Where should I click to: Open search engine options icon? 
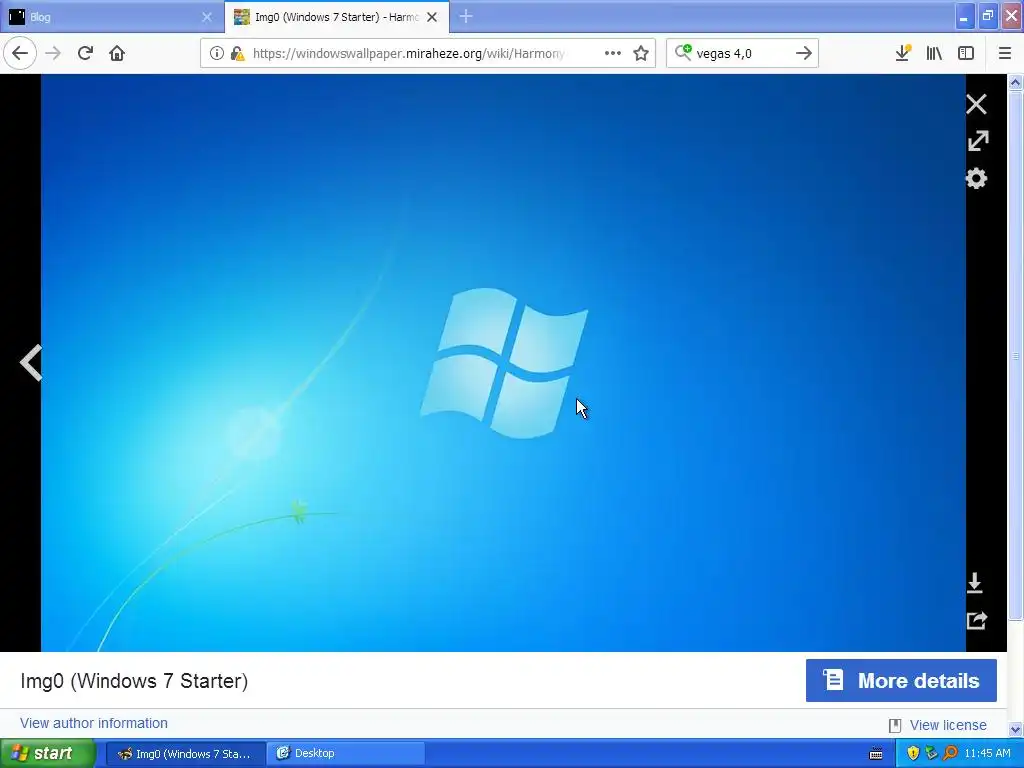point(683,52)
